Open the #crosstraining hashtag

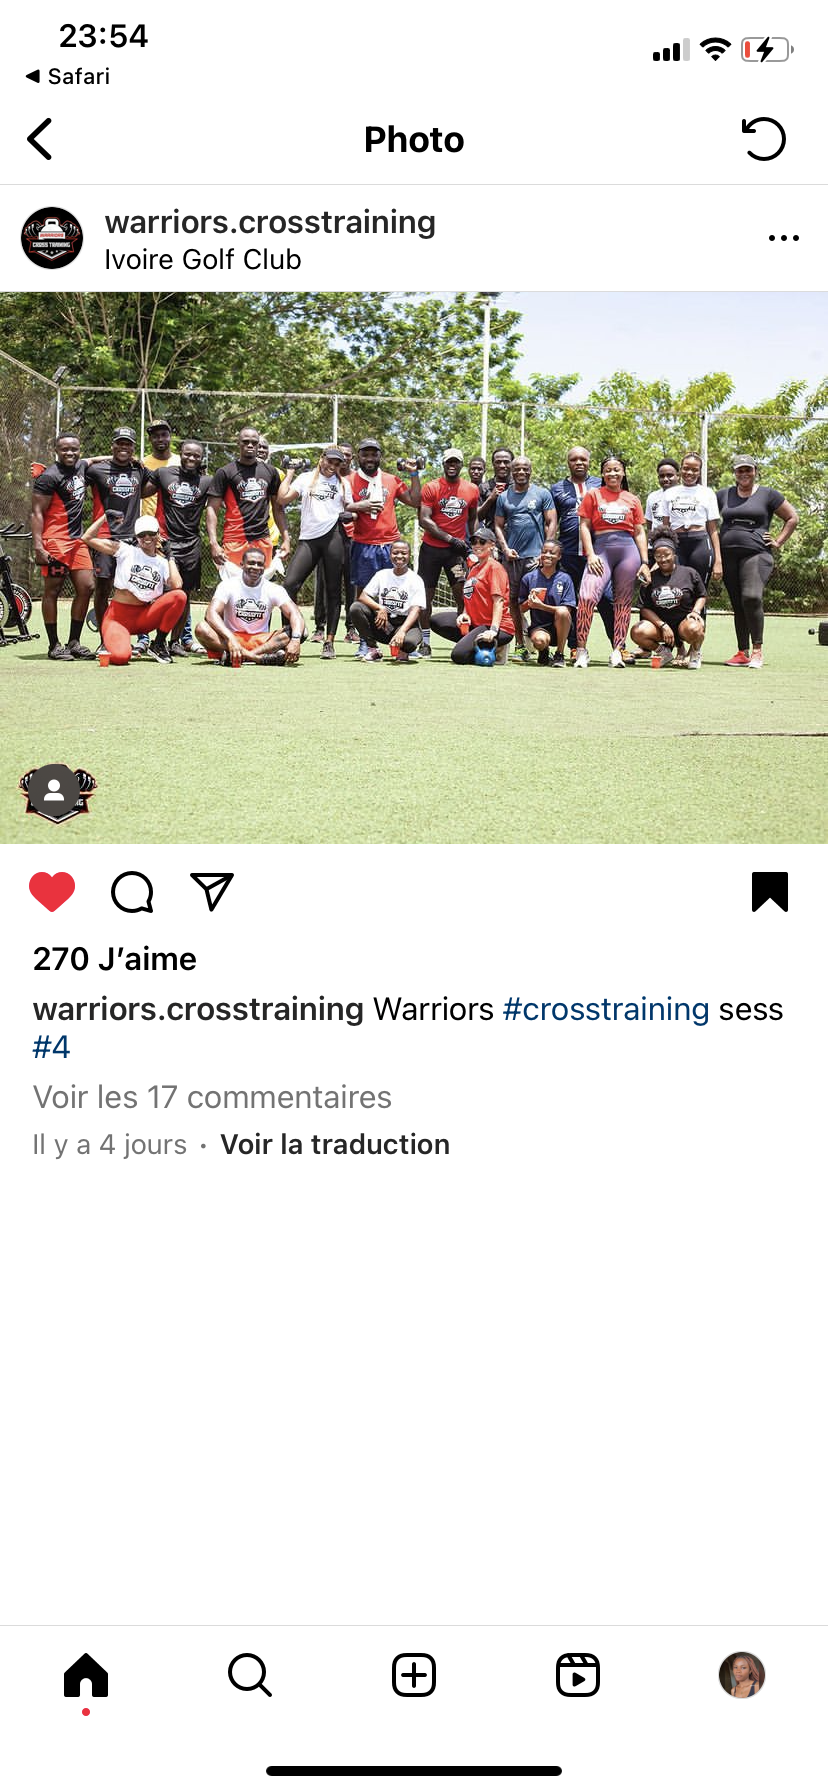coord(606,1009)
